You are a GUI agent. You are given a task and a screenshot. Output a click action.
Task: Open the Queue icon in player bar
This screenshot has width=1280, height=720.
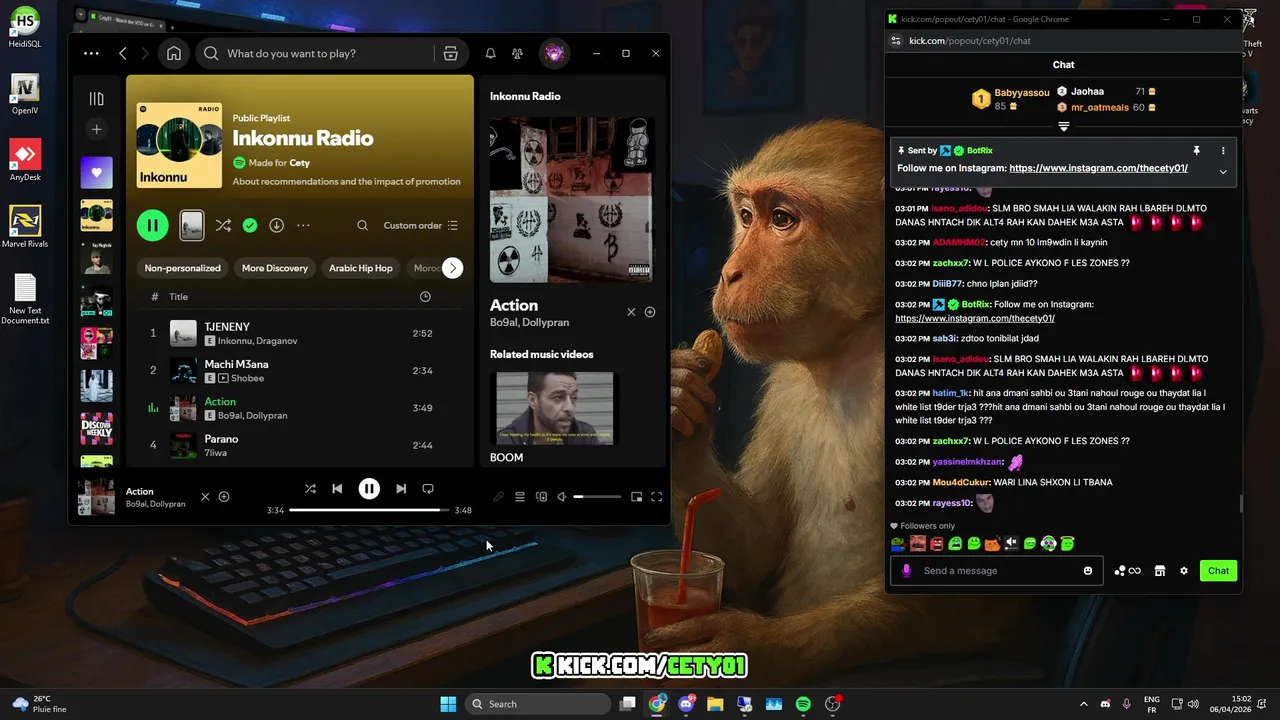pyautogui.click(x=520, y=497)
